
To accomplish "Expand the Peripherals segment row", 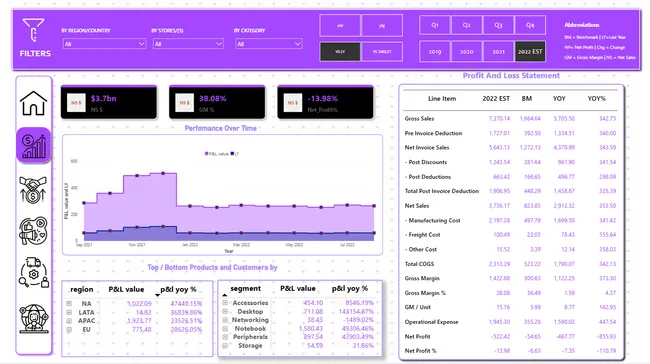I will click(x=225, y=337).
